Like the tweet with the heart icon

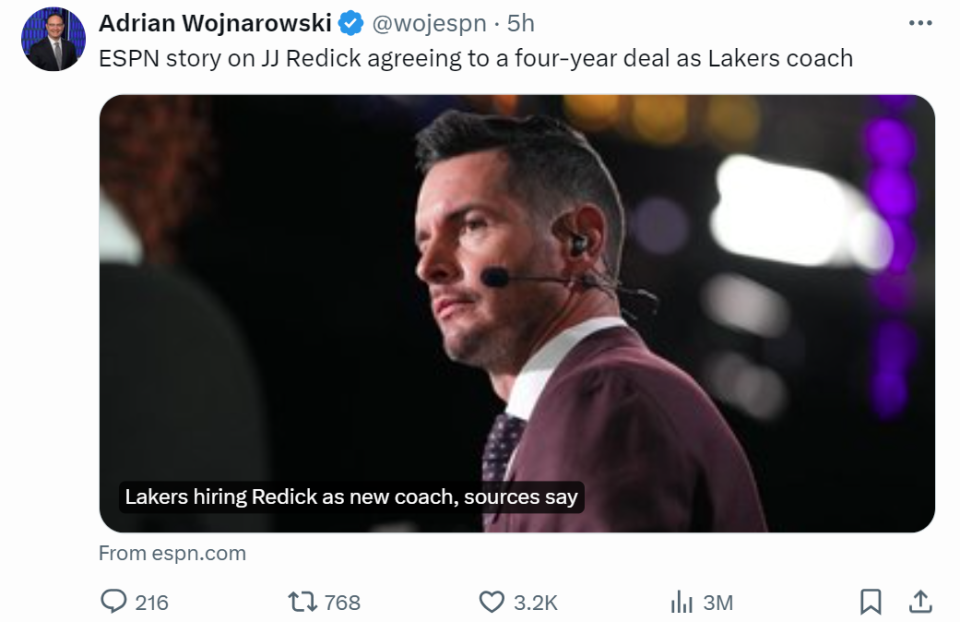[x=491, y=602]
